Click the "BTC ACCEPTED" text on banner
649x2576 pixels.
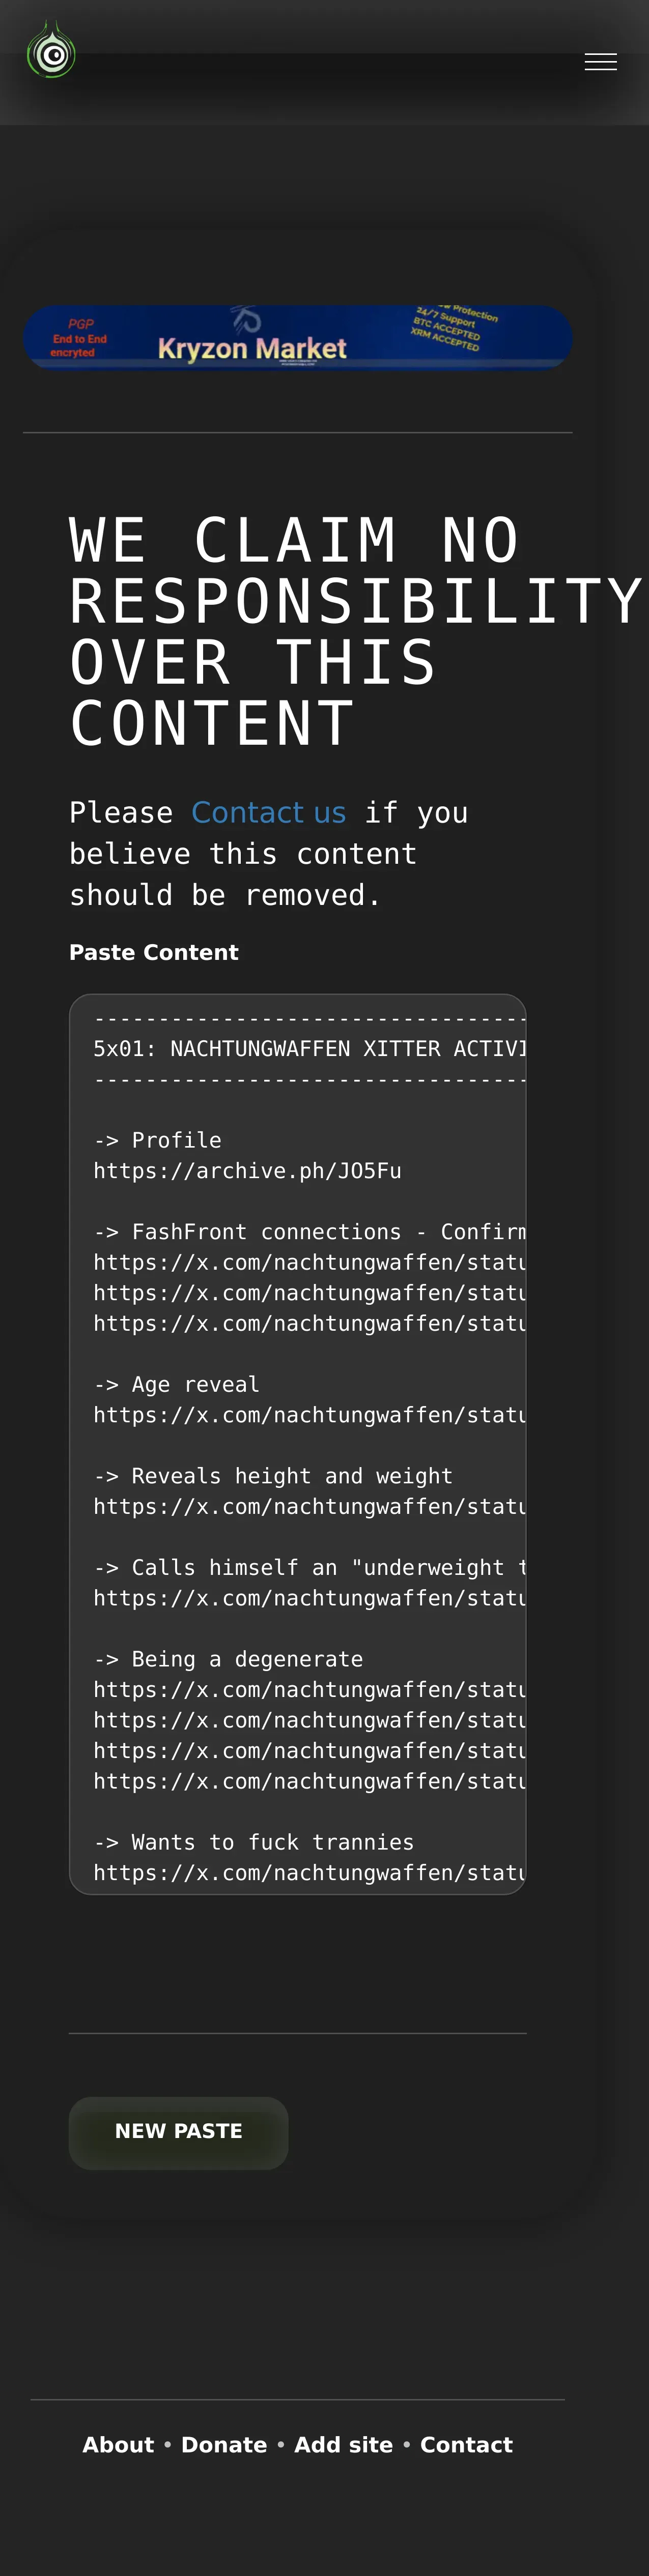click(x=446, y=329)
